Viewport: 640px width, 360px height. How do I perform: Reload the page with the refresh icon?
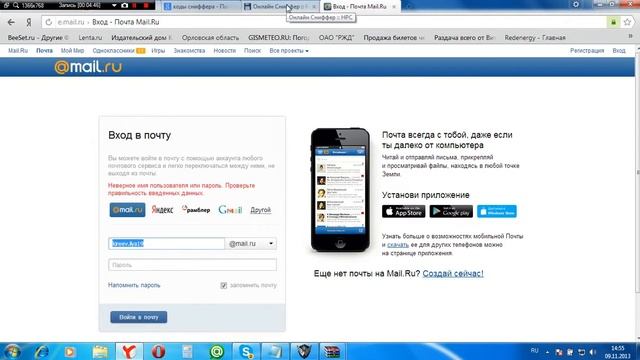49,22
